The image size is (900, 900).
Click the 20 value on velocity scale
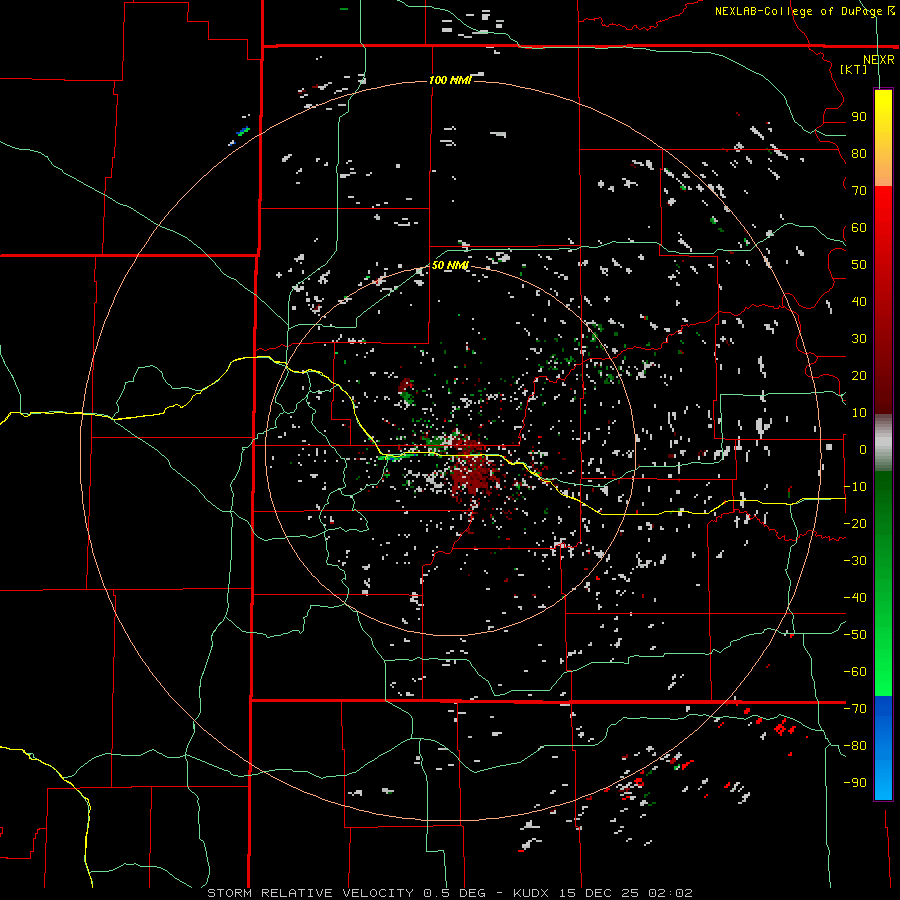coord(859,375)
